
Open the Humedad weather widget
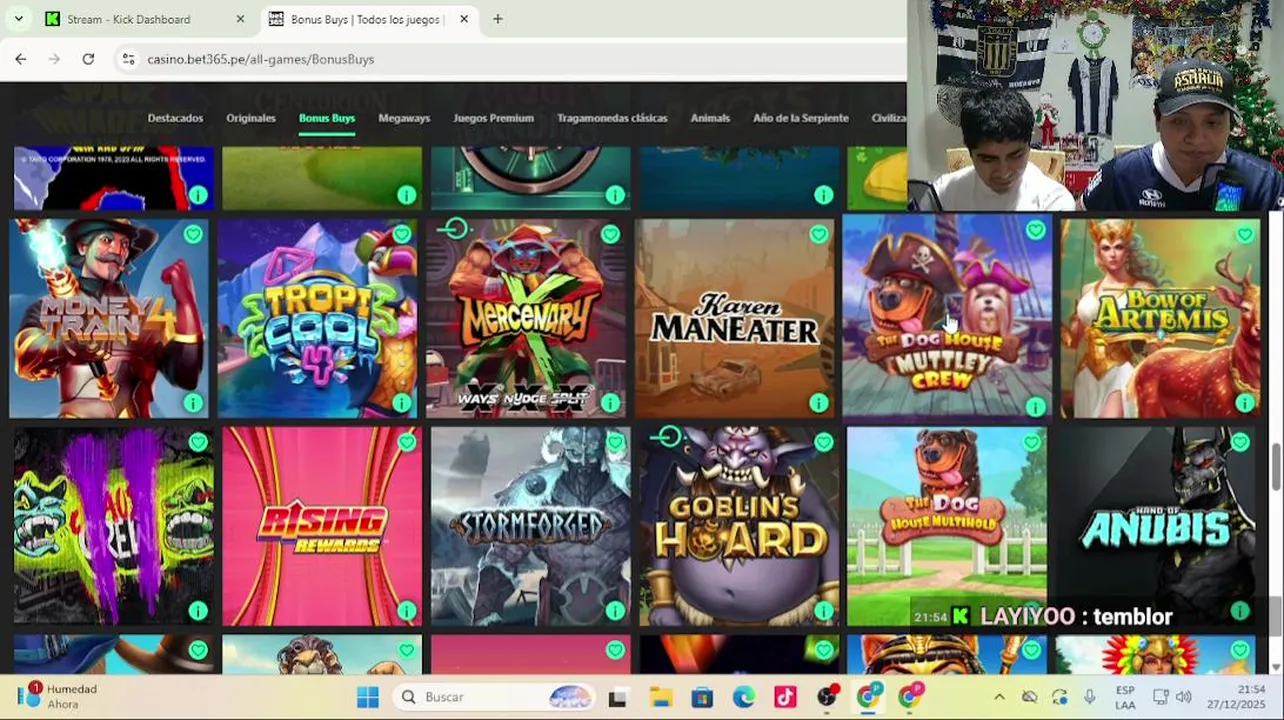[60, 696]
